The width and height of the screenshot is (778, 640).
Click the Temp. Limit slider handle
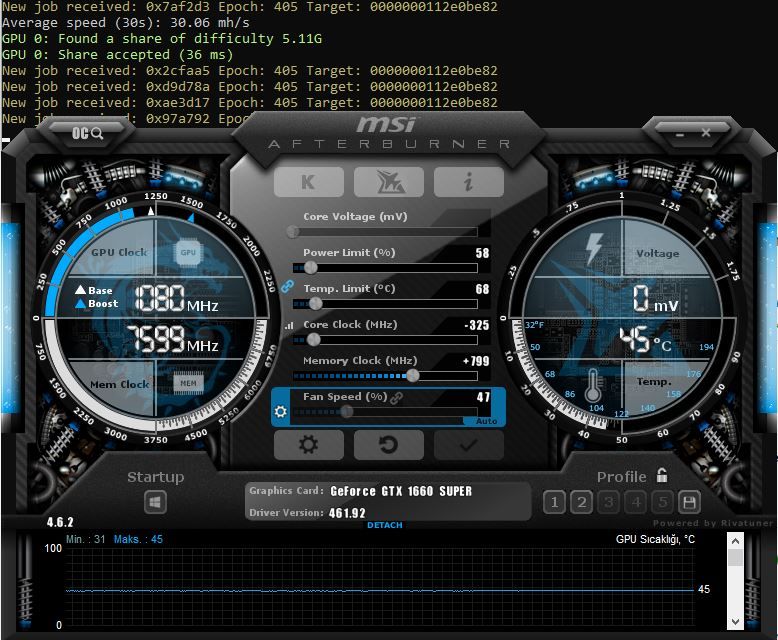click(x=316, y=304)
